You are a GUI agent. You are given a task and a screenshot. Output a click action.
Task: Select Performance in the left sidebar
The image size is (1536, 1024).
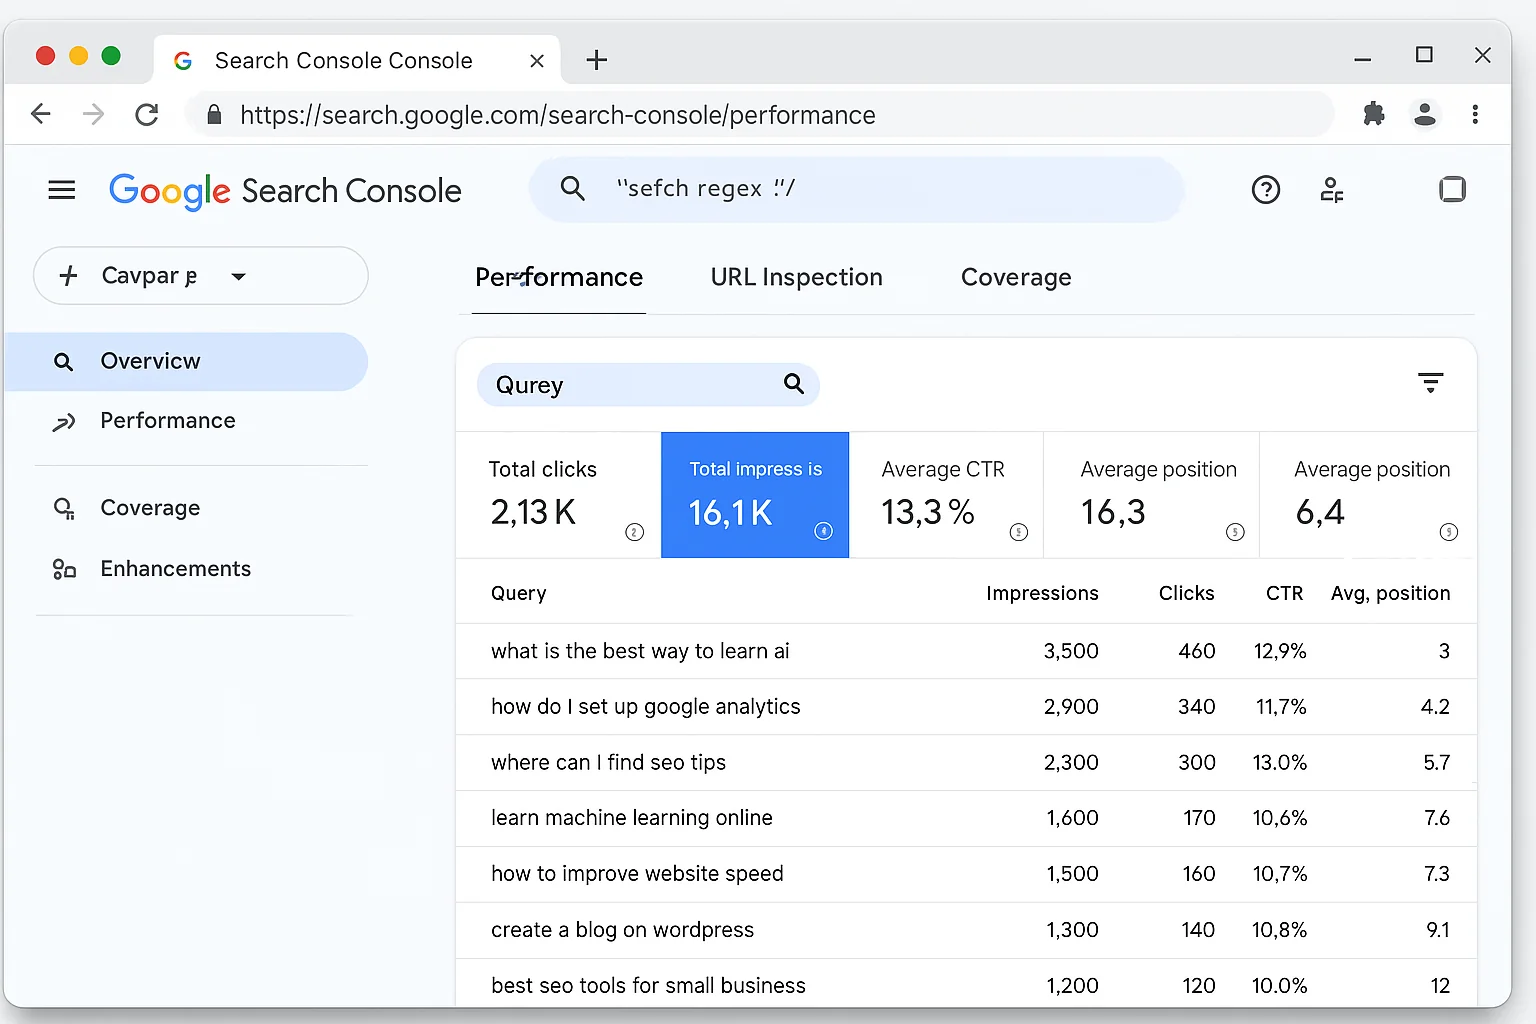pyautogui.click(x=167, y=421)
